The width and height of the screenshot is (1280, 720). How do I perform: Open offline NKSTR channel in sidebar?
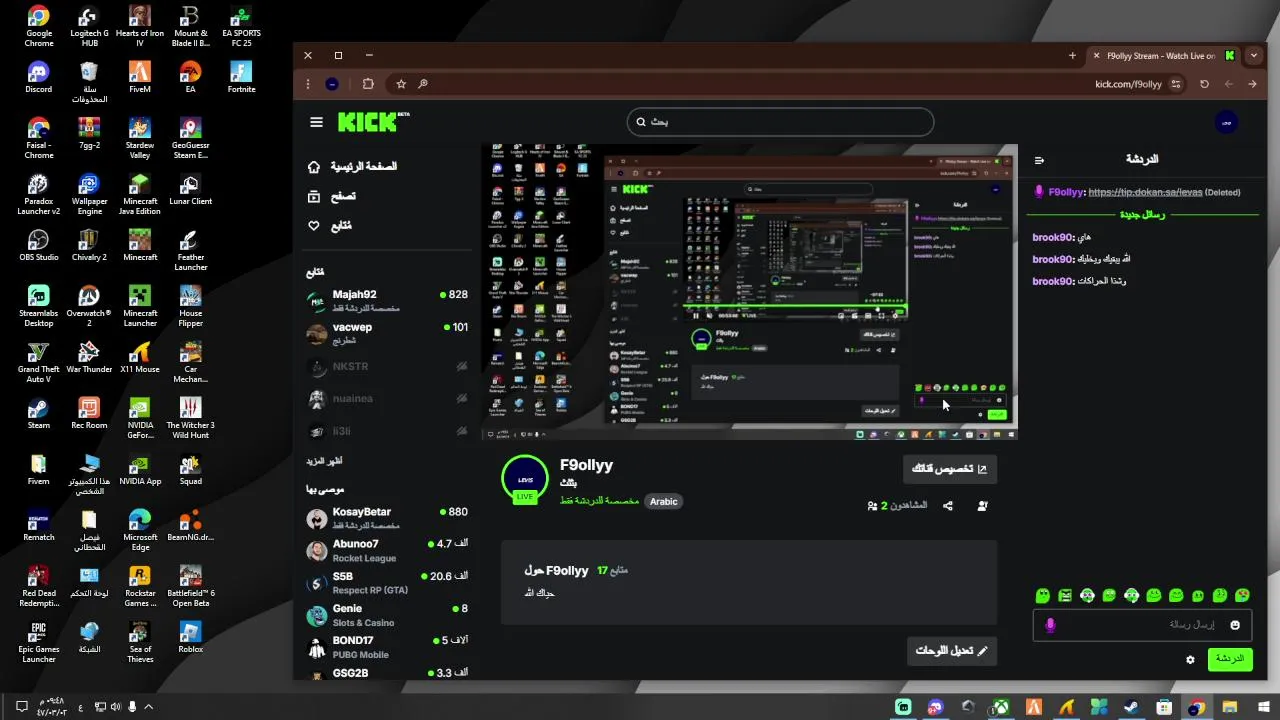point(388,367)
